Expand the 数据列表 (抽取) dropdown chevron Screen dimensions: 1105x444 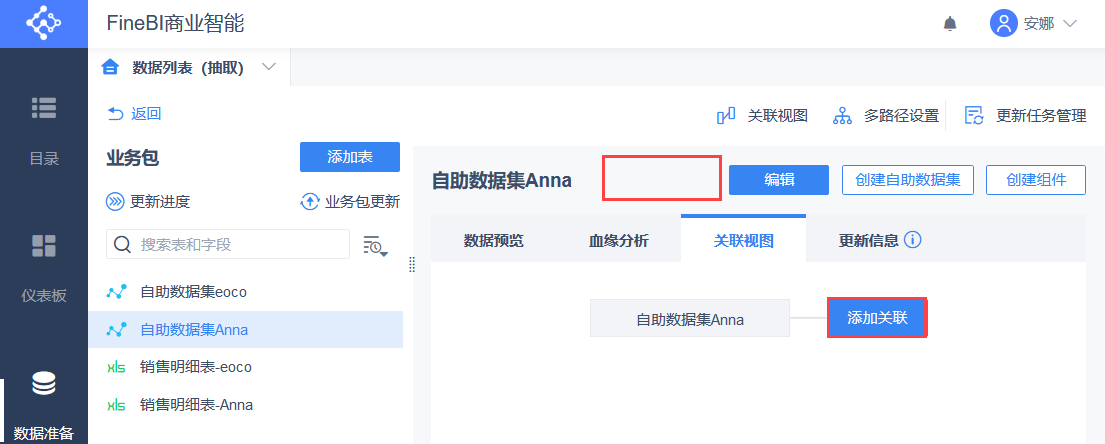[x=268, y=67]
